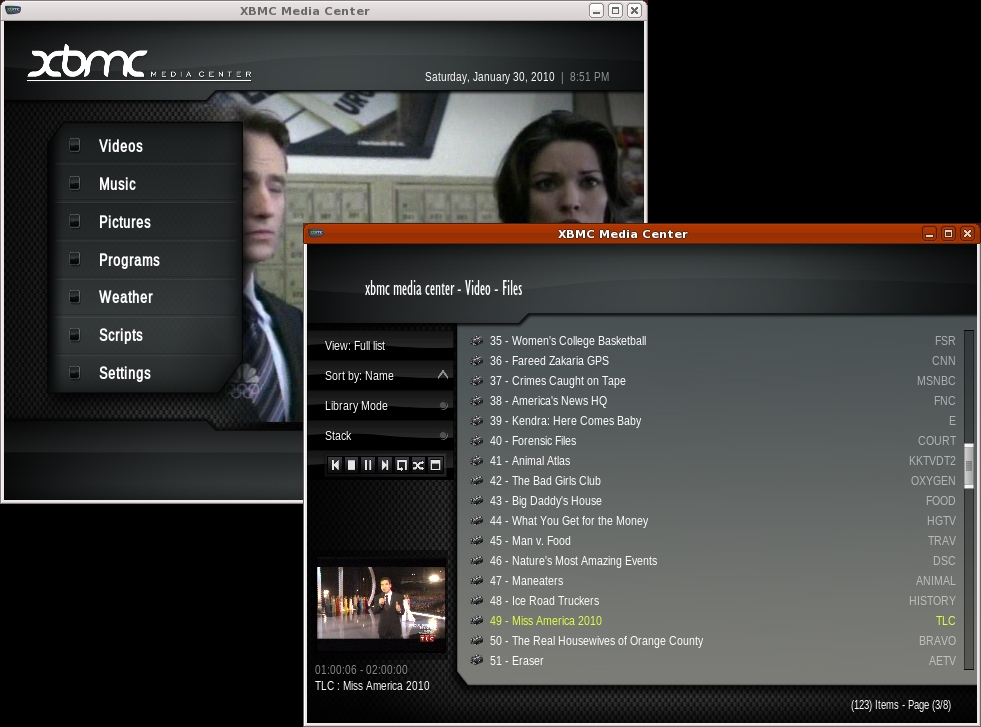The image size is (981, 727).
Task: Open window menu icon of back XBMC window
Action: (x=13, y=10)
